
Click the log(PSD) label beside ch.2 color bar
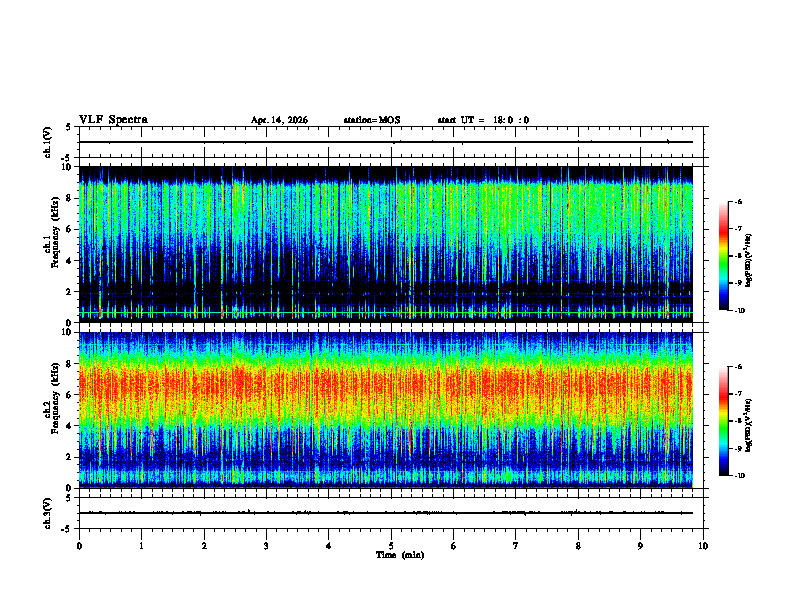point(748,426)
